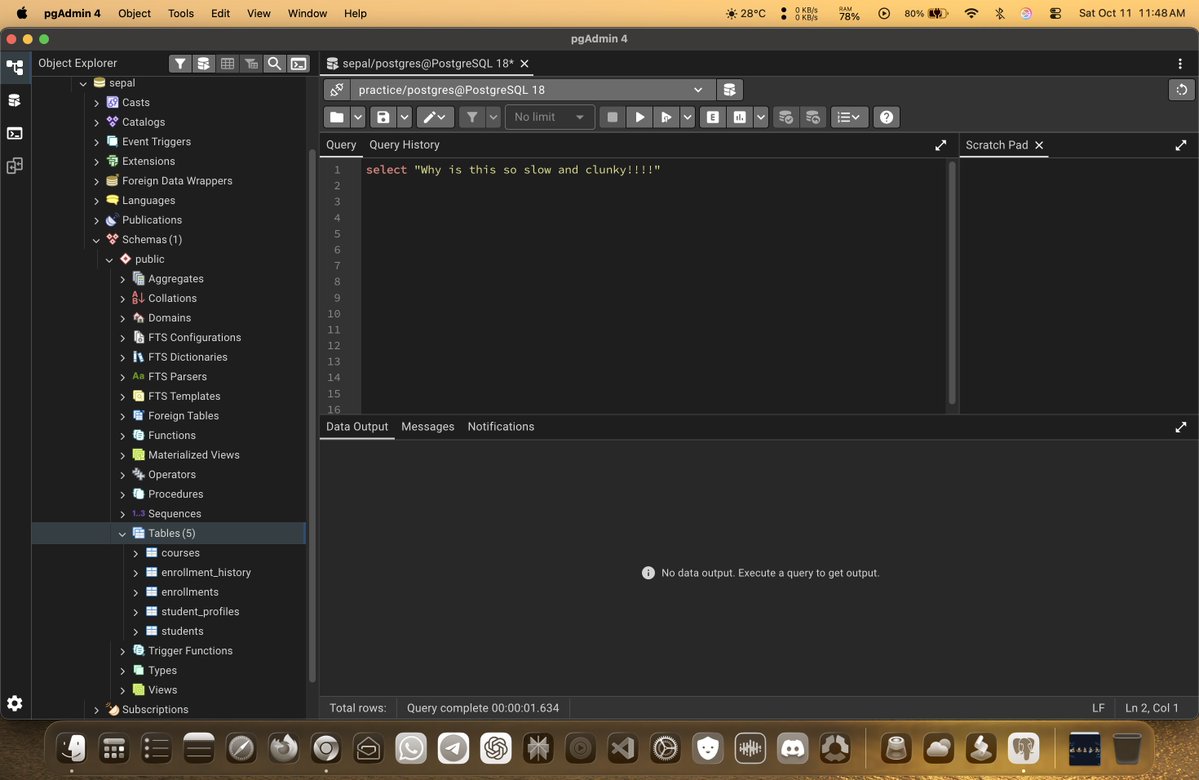Click the Rollback transaction icon
Image resolution: width=1199 pixels, height=780 pixels.
(x=813, y=117)
